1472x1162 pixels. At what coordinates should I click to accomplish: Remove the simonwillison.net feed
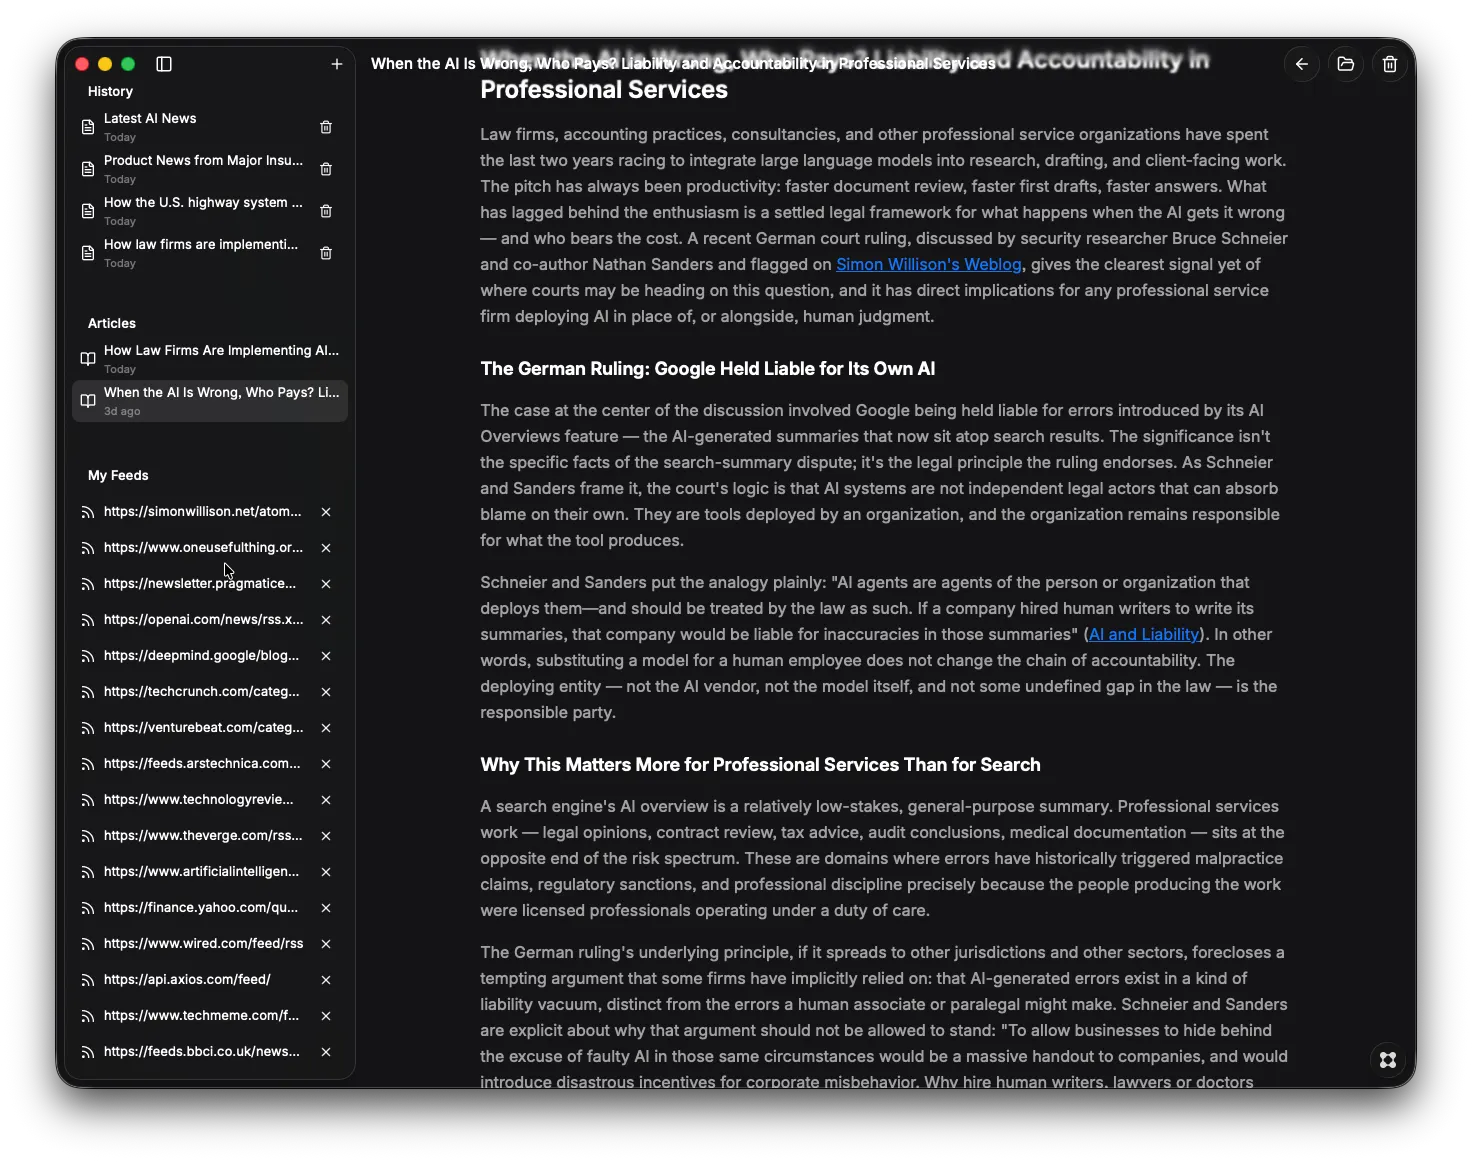click(326, 512)
